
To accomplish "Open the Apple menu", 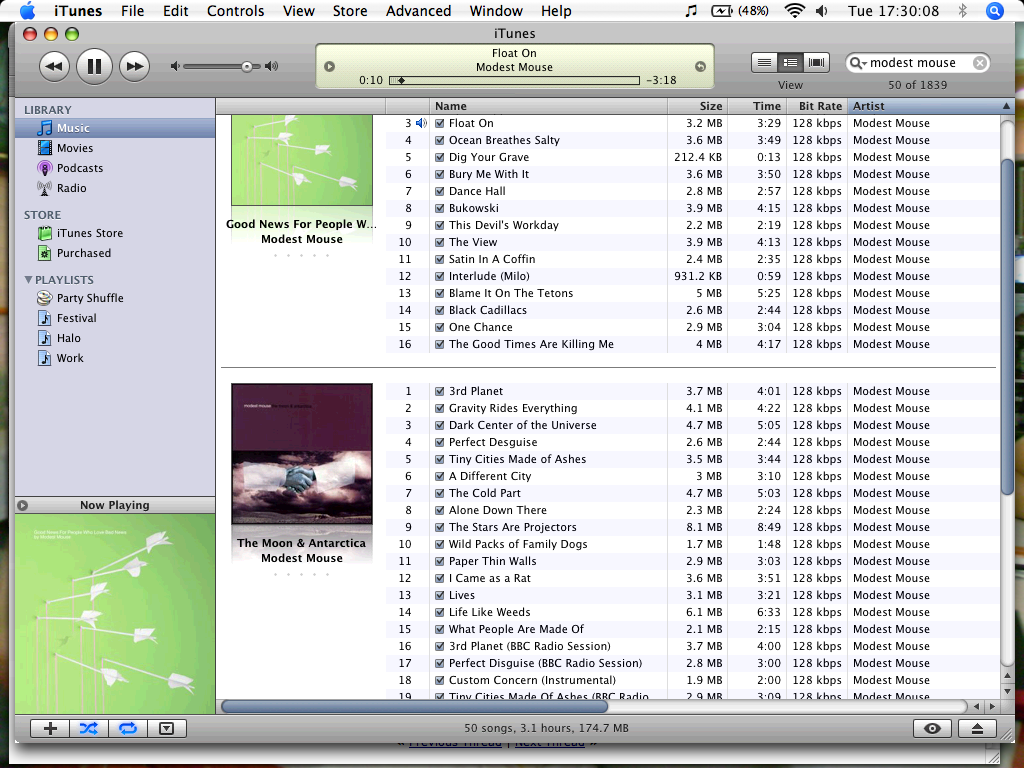I will pyautogui.click(x=28, y=10).
